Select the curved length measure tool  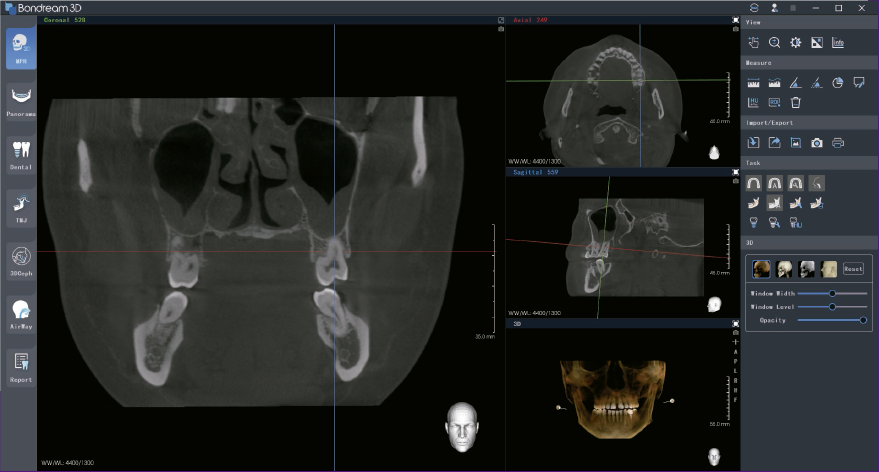pos(774,83)
